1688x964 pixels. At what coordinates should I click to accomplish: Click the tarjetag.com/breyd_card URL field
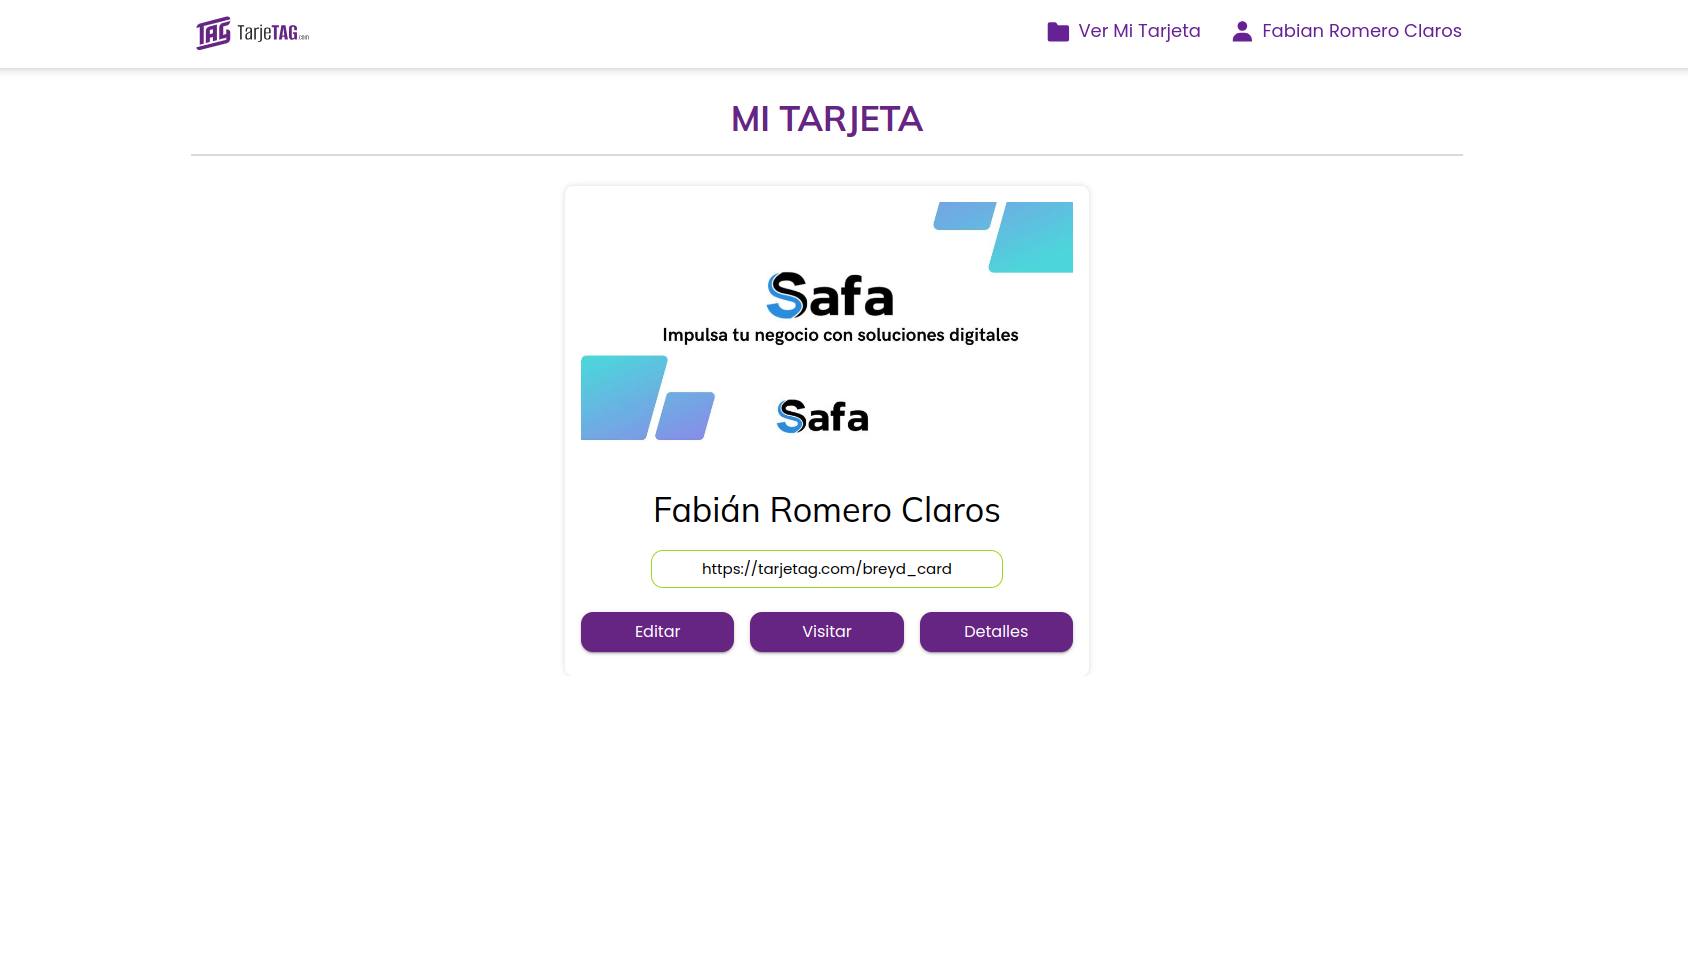(x=826, y=569)
